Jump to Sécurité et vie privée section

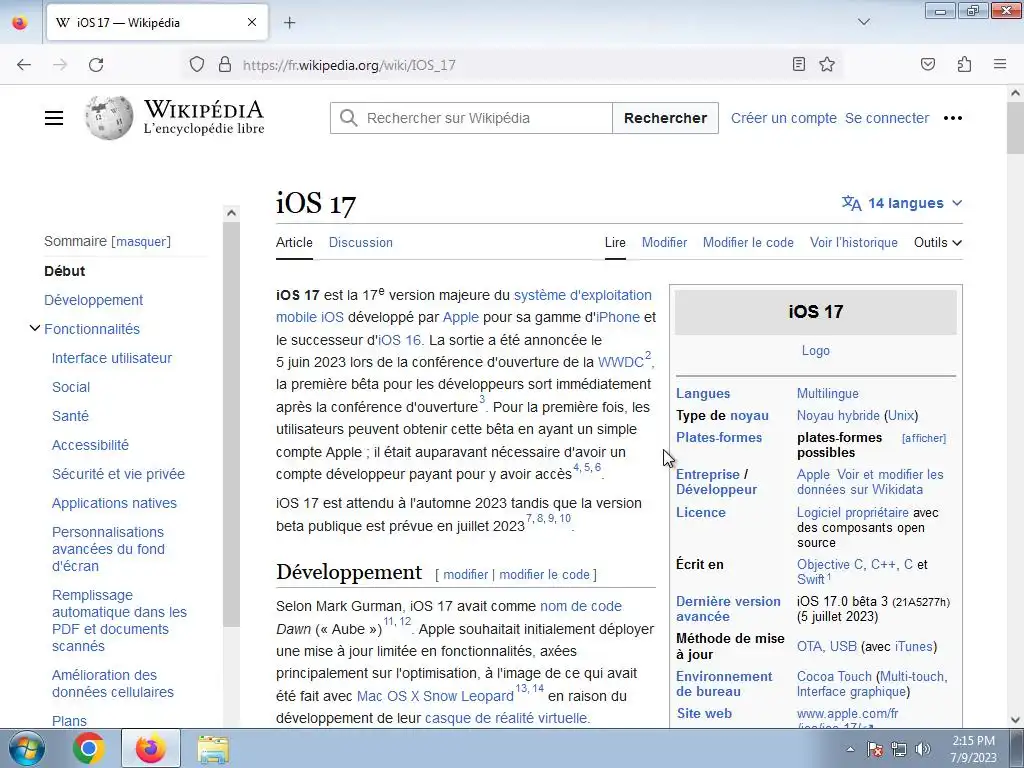tap(118, 474)
